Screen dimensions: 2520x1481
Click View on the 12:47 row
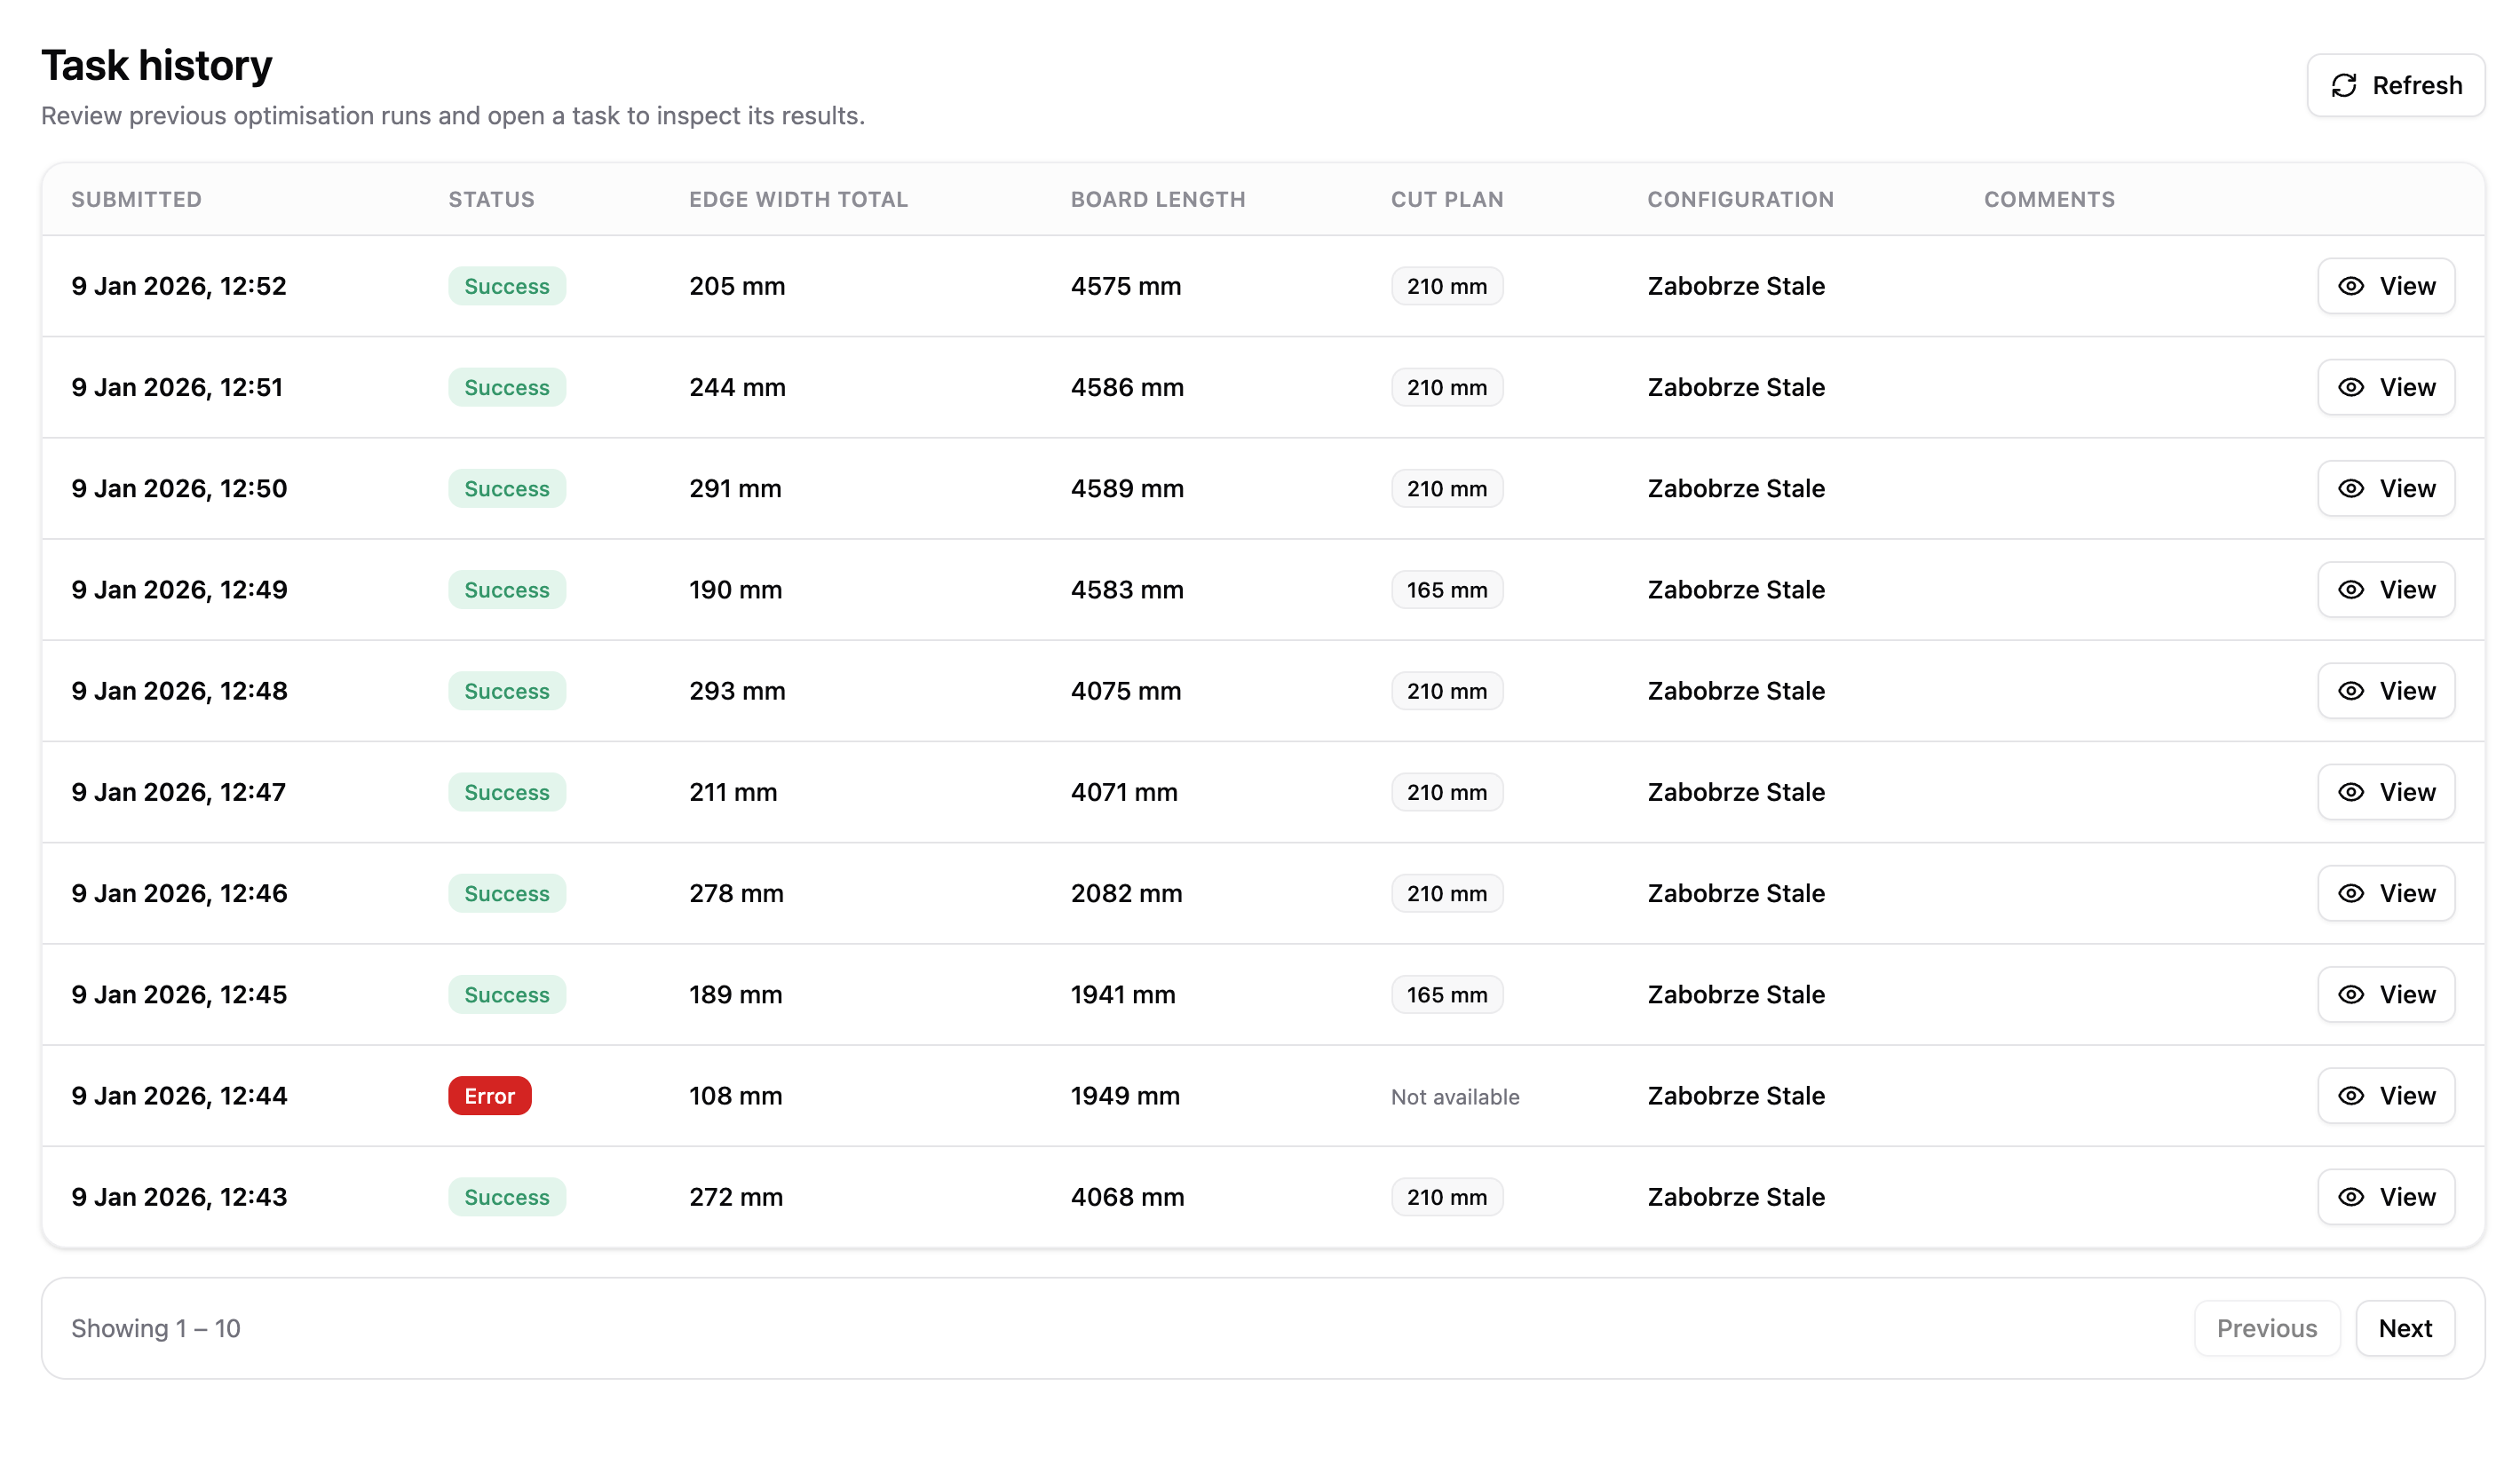[x=2386, y=792]
